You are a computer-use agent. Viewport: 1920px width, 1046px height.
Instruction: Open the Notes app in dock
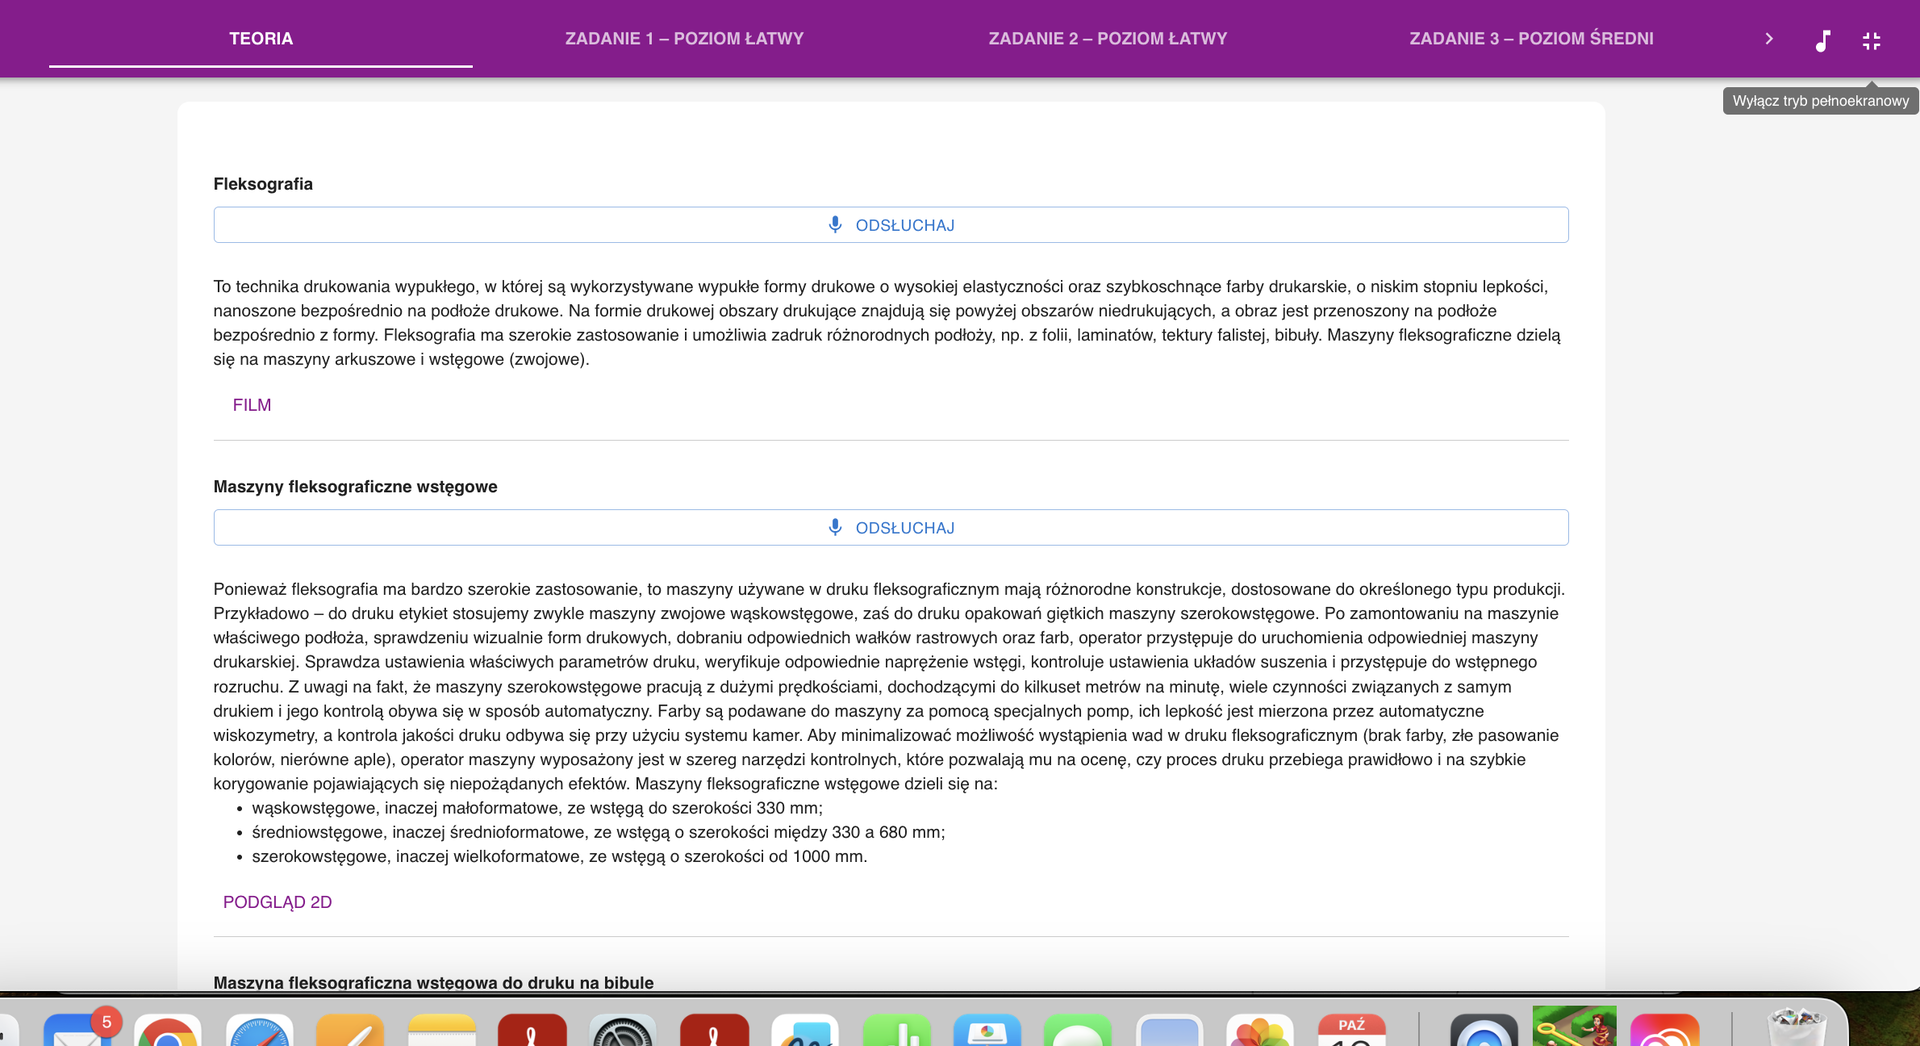[x=442, y=1032]
